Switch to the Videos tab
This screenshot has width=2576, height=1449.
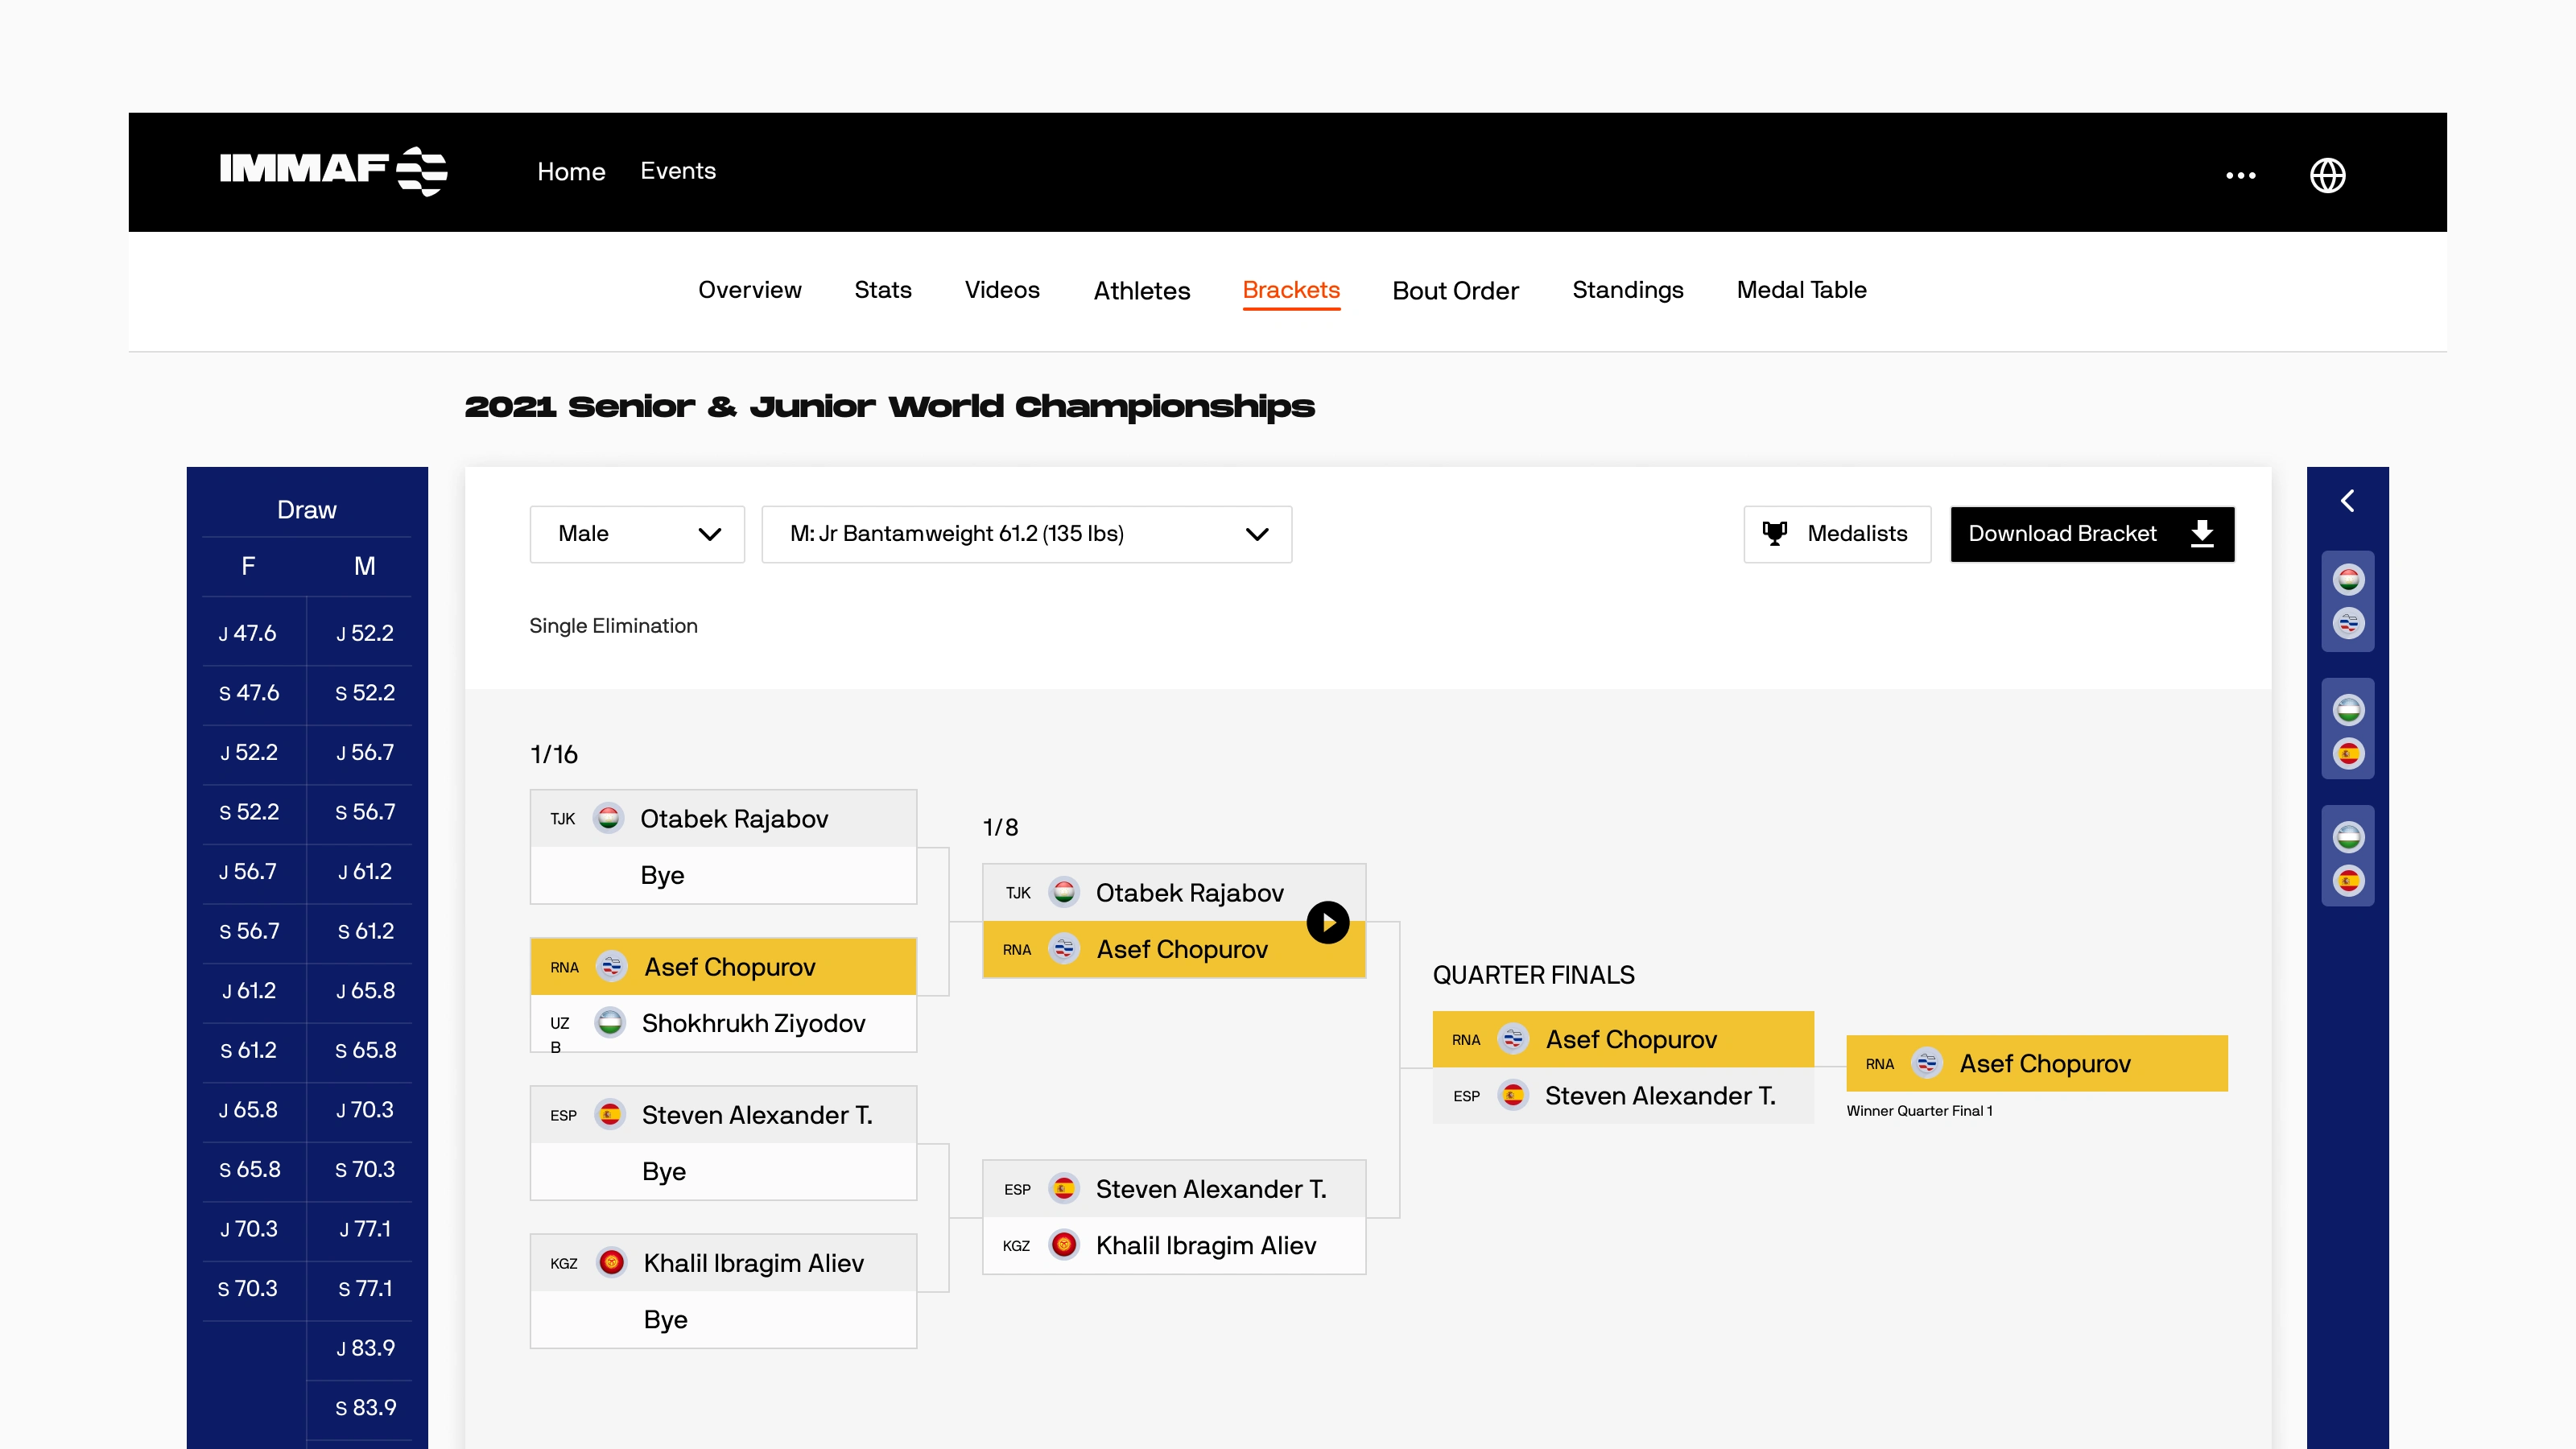coord(1002,290)
